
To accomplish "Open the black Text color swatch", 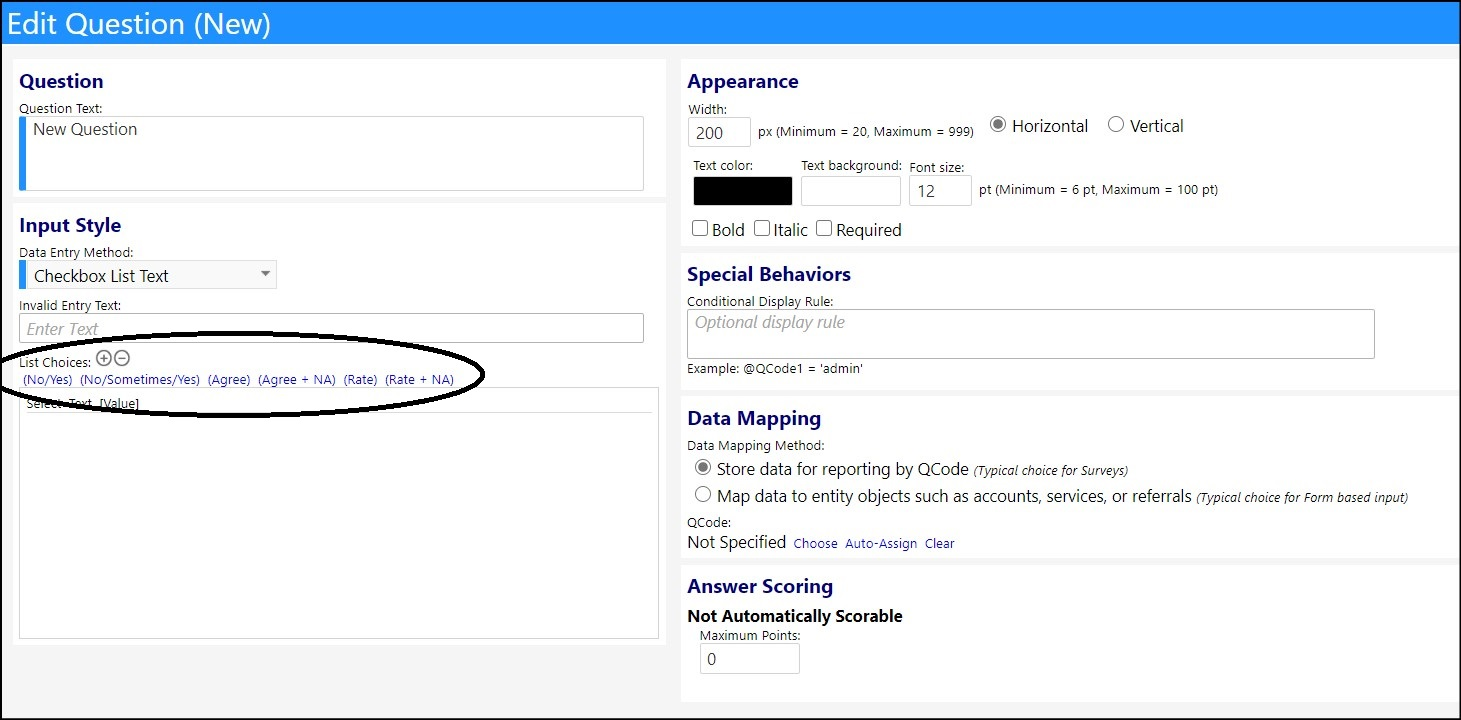I will coord(743,191).
